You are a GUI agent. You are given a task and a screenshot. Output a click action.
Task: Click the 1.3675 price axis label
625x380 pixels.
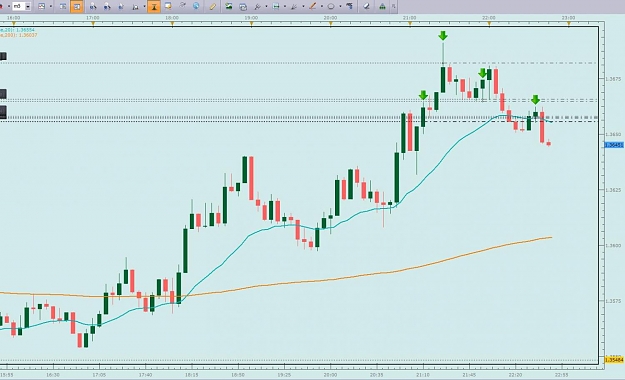pyautogui.click(x=613, y=79)
